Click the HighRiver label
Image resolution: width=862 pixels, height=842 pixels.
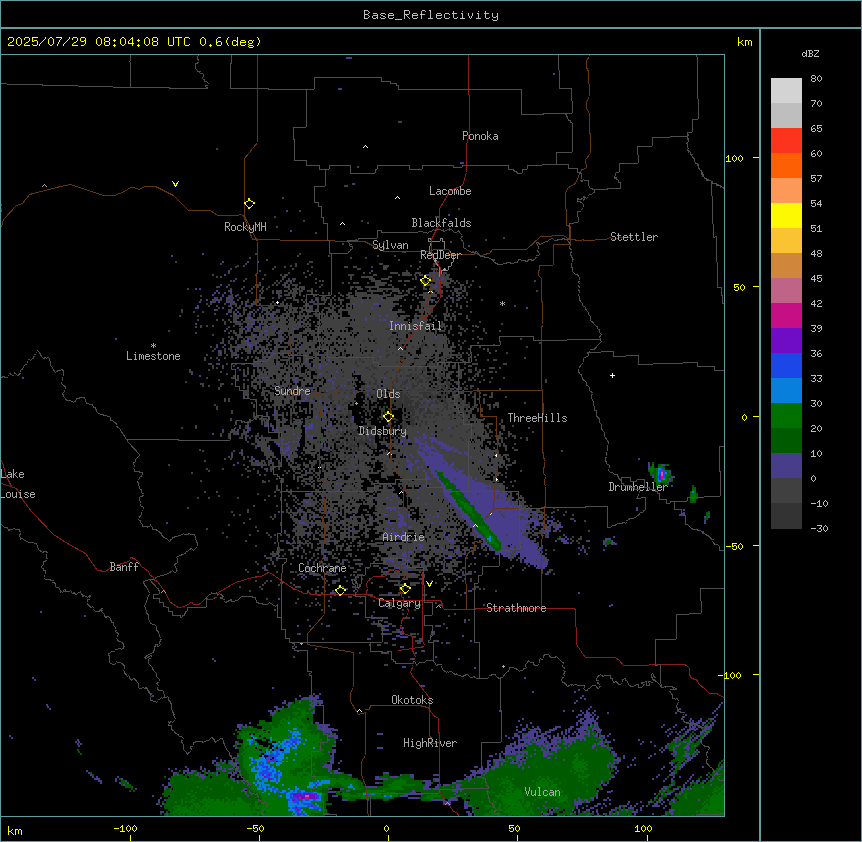[x=430, y=743]
